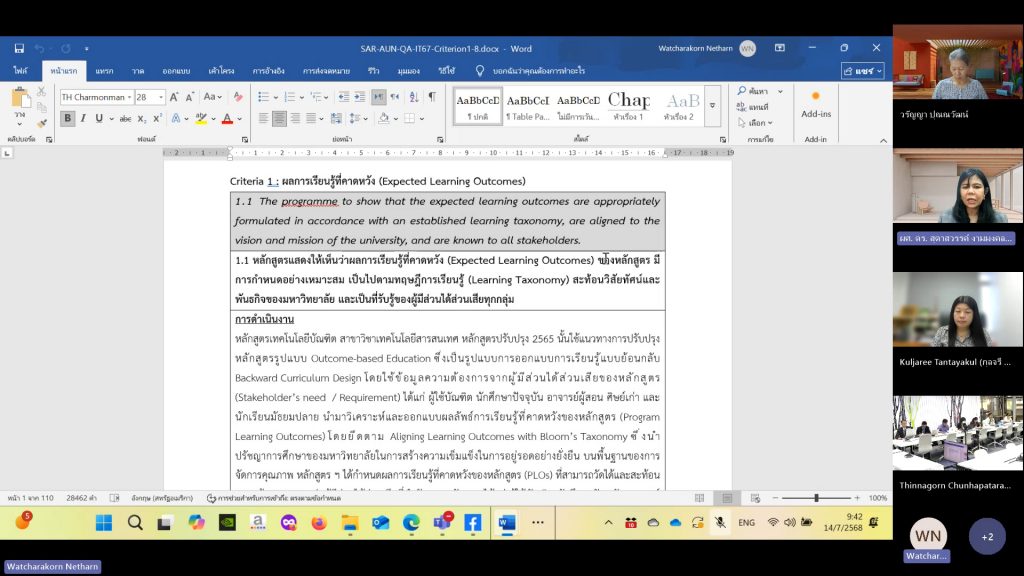
Task: Toggle left-to-right text direction
Action: coord(379,97)
